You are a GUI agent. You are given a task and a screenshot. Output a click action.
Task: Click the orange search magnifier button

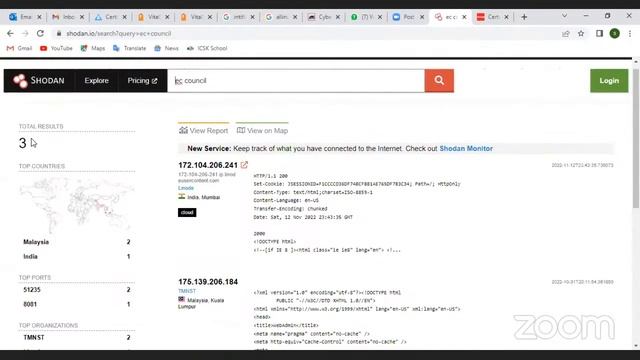[439, 80]
